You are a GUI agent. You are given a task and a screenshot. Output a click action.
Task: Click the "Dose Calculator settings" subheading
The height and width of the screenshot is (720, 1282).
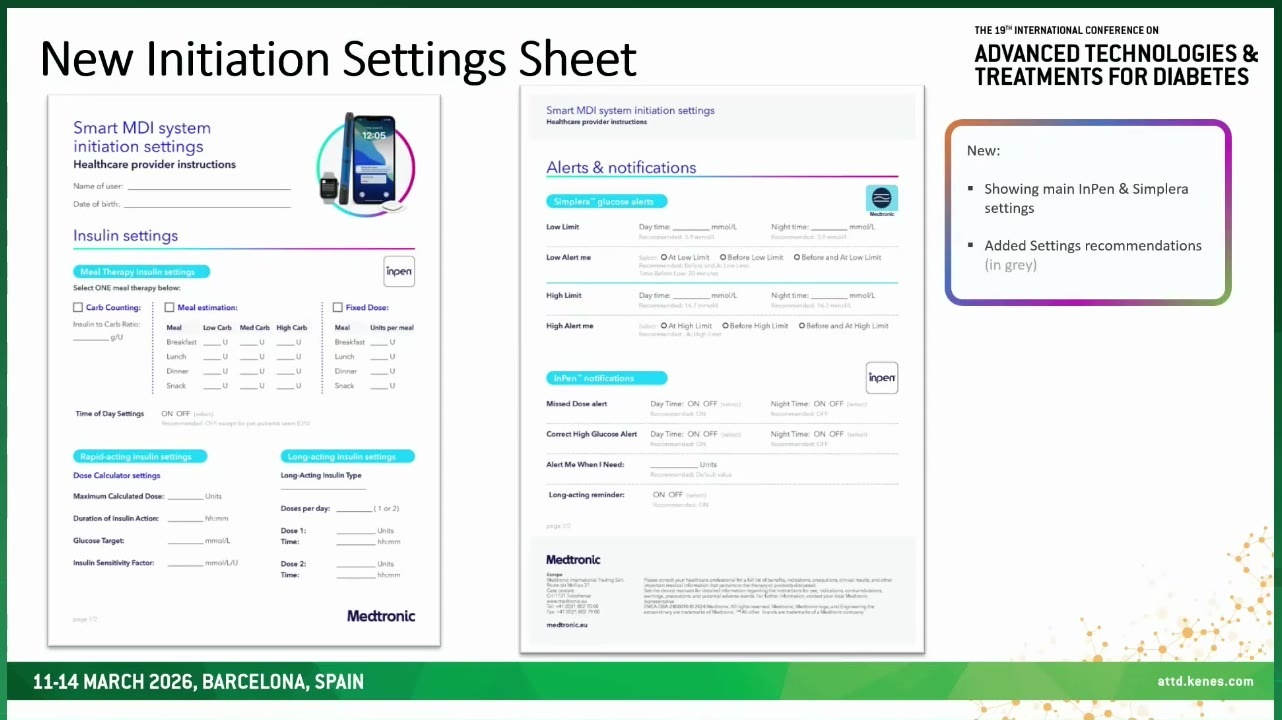click(x=117, y=476)
